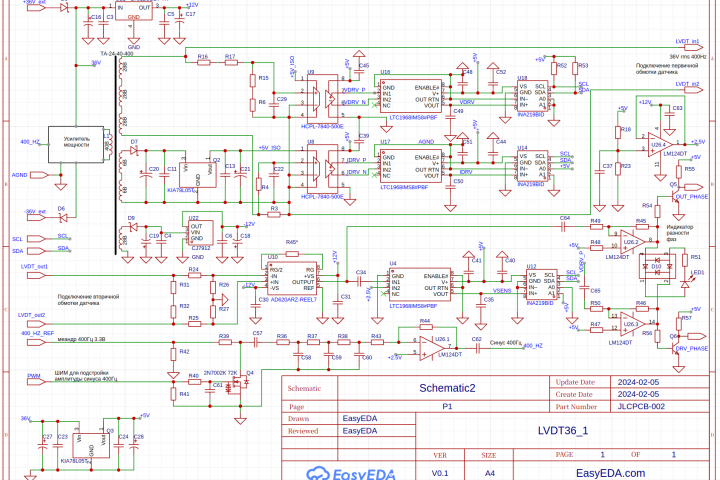The width and height of the screenshot is (720, 480).
Task: Click the LVDT36_1 project name
Action: point(562,431)
